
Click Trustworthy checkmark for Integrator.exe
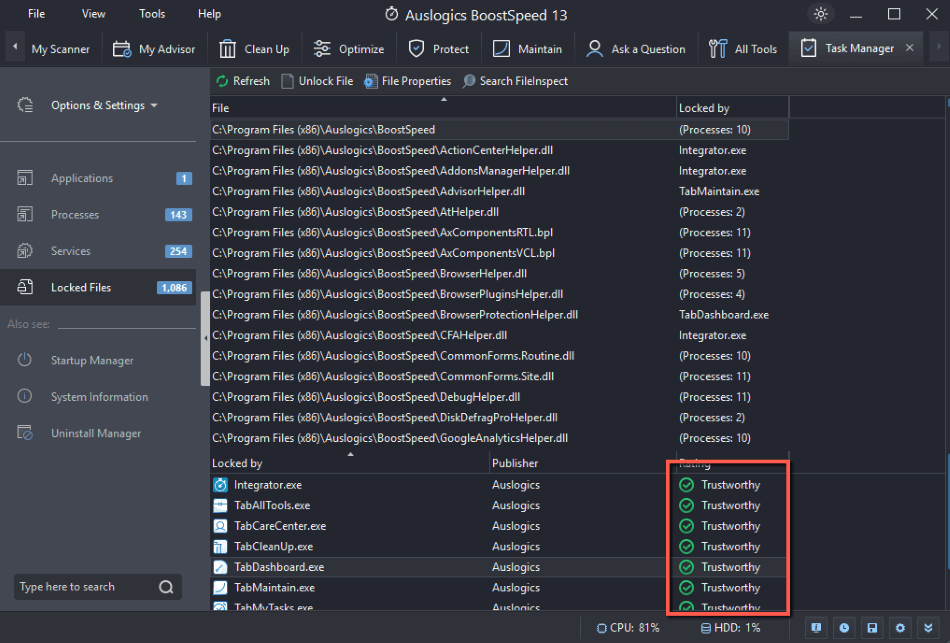click(686, 485)
